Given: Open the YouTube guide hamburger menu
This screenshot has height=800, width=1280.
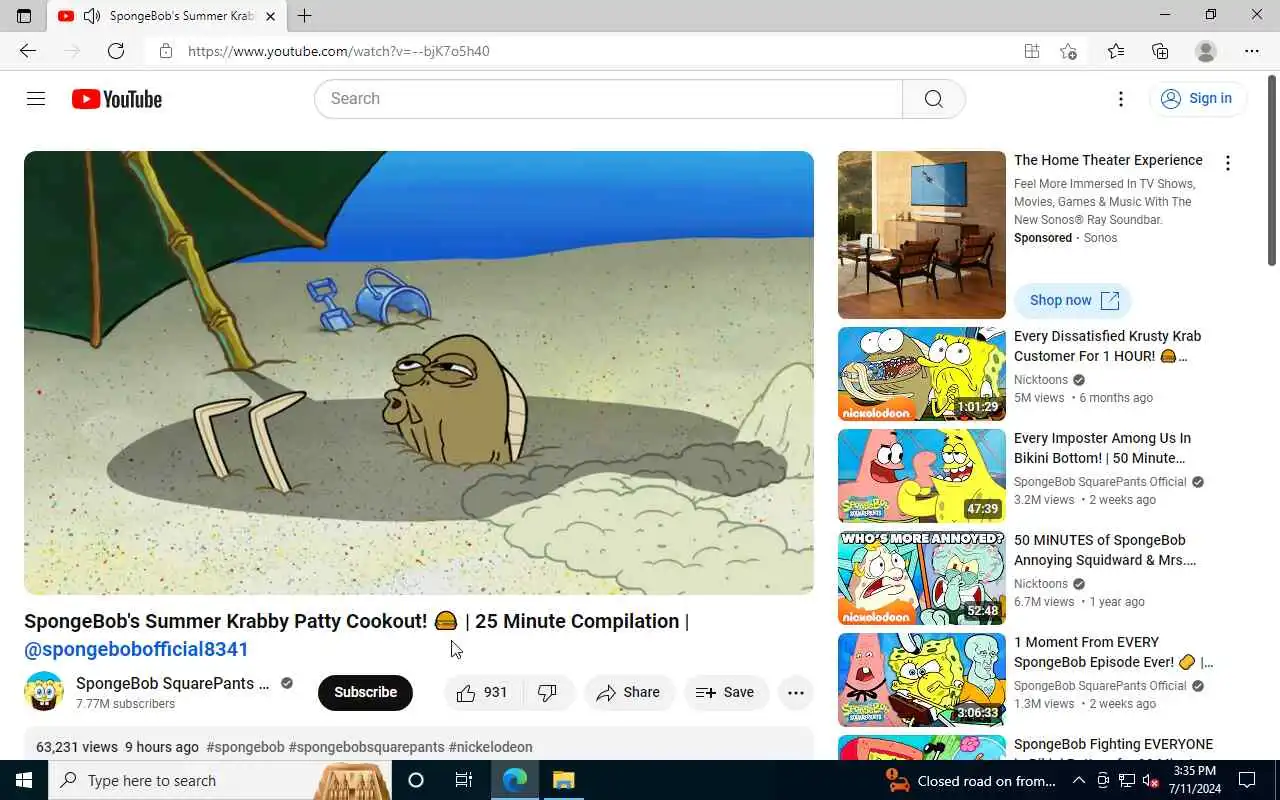Looking at the screenshot, I should [x=36, y=98].
